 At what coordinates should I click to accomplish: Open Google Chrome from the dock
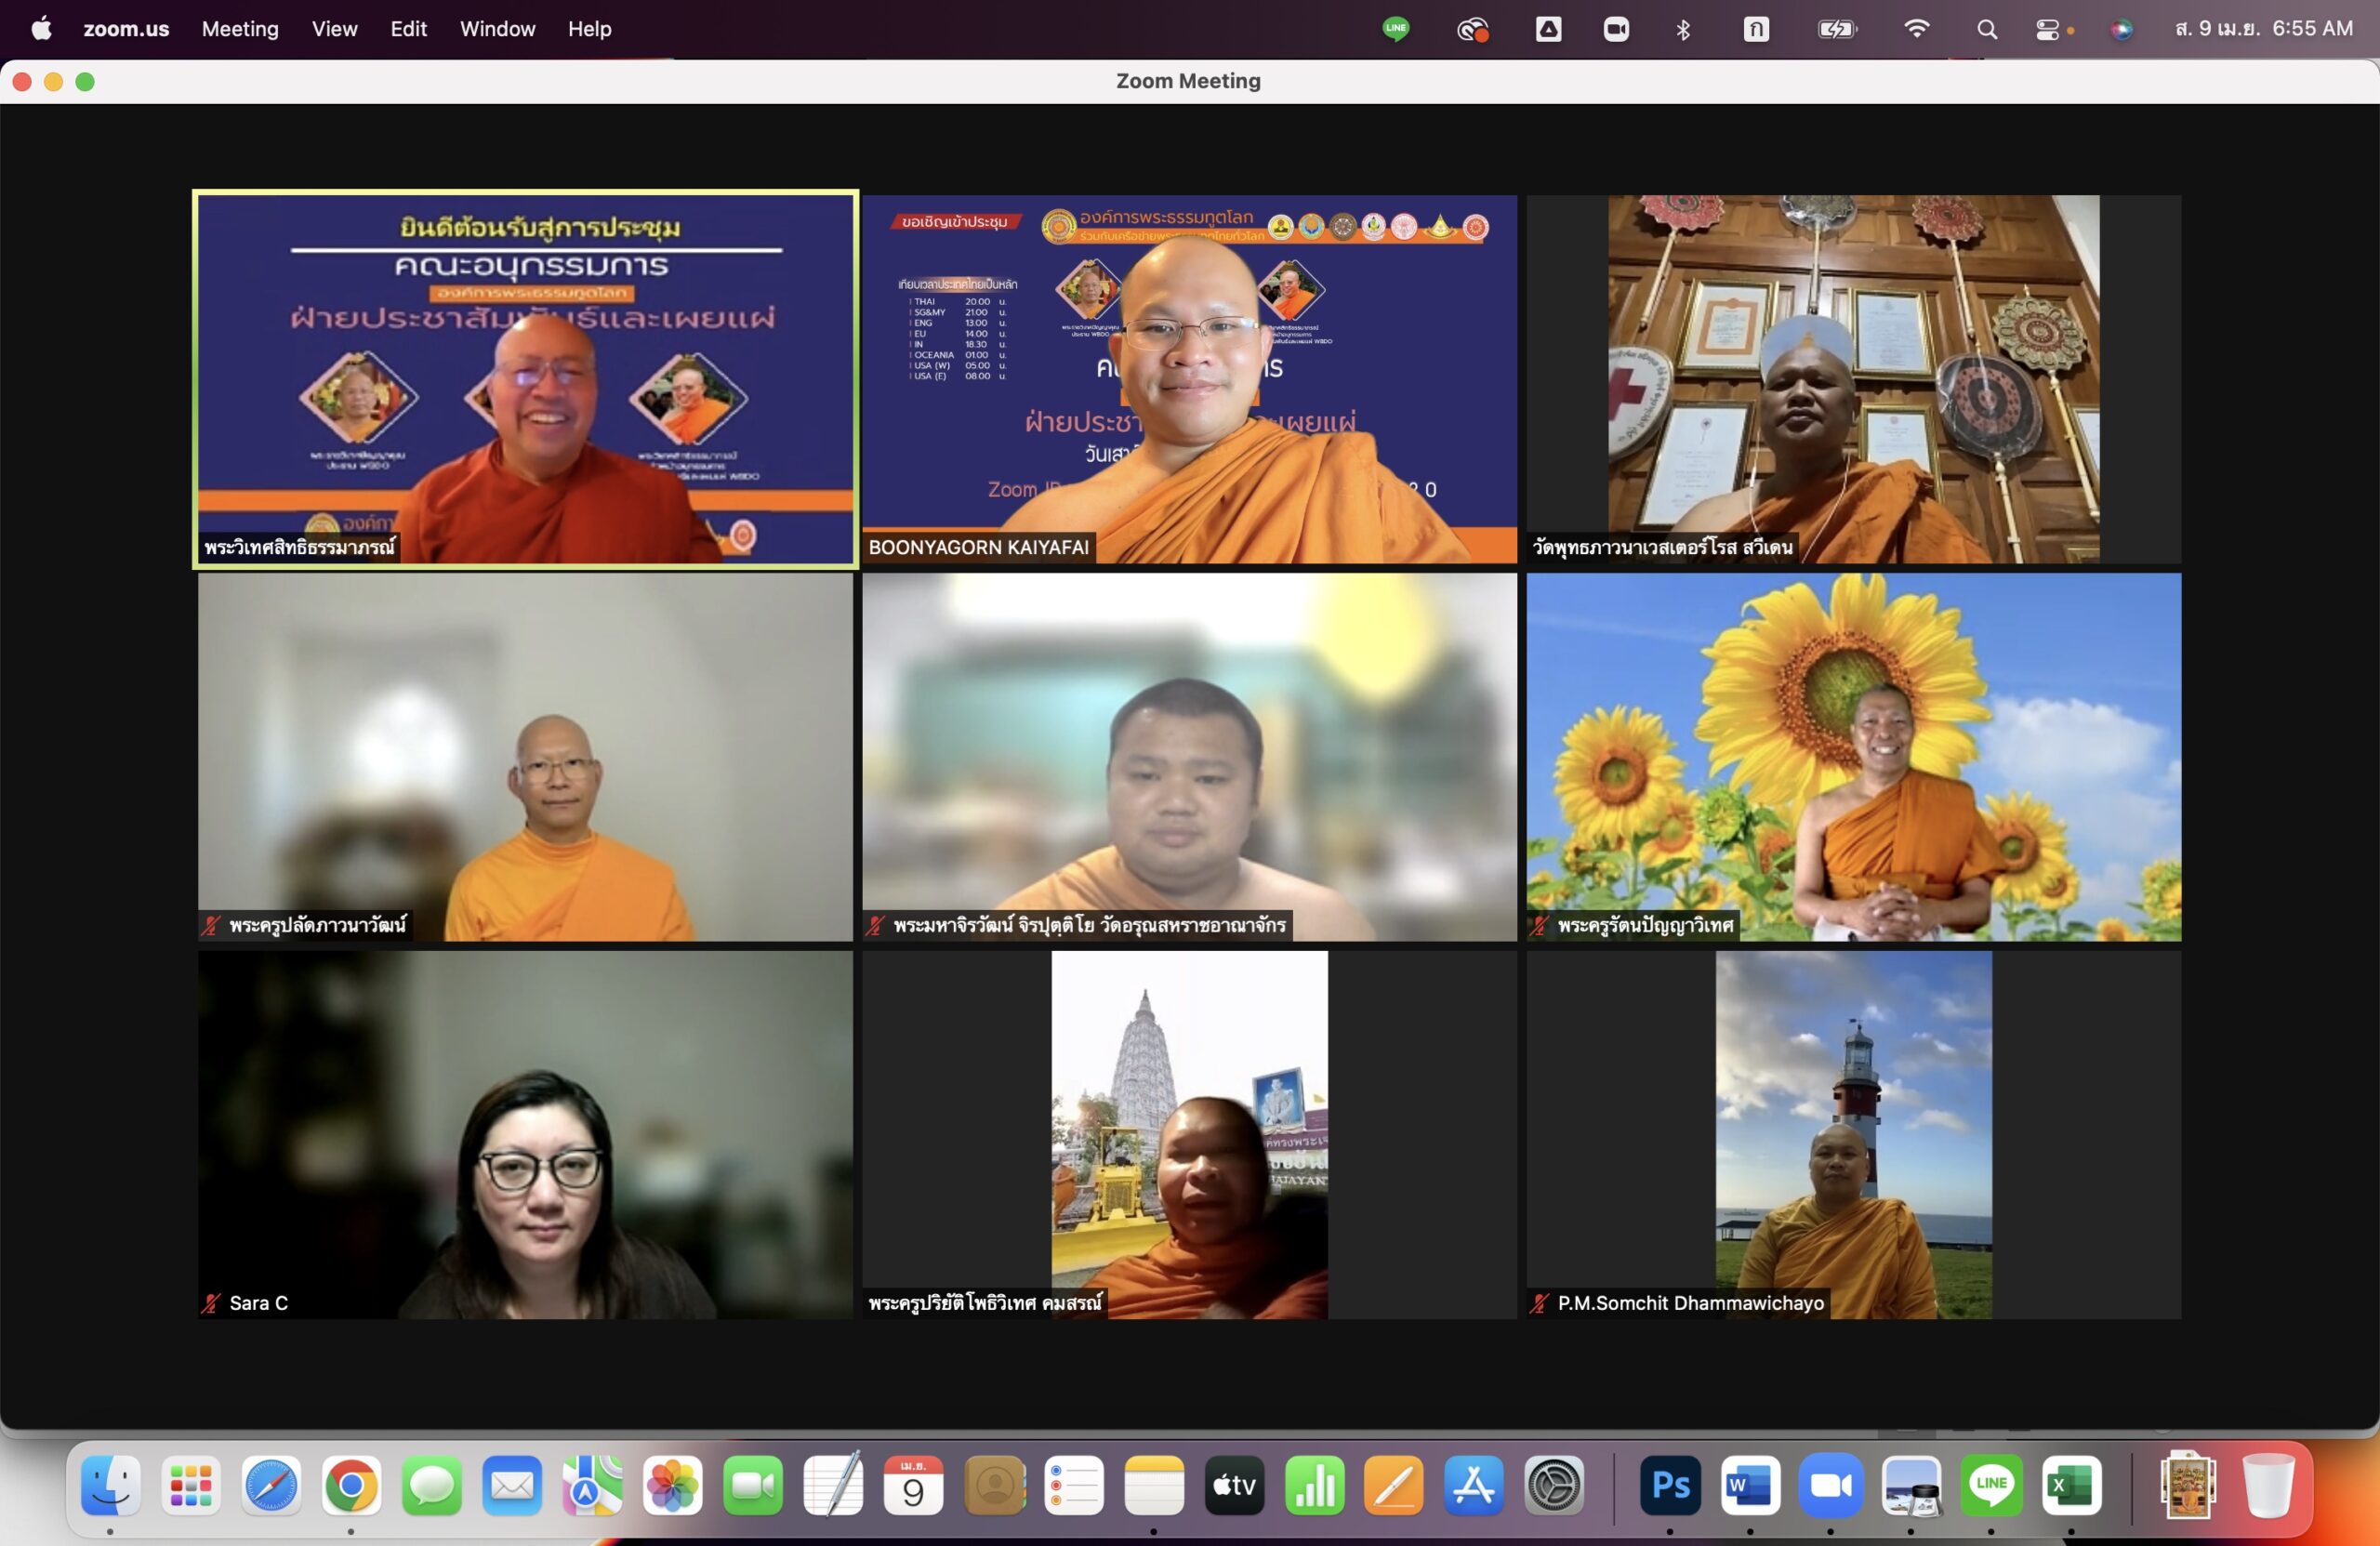pyautogui.click(x=351, y=1486)
